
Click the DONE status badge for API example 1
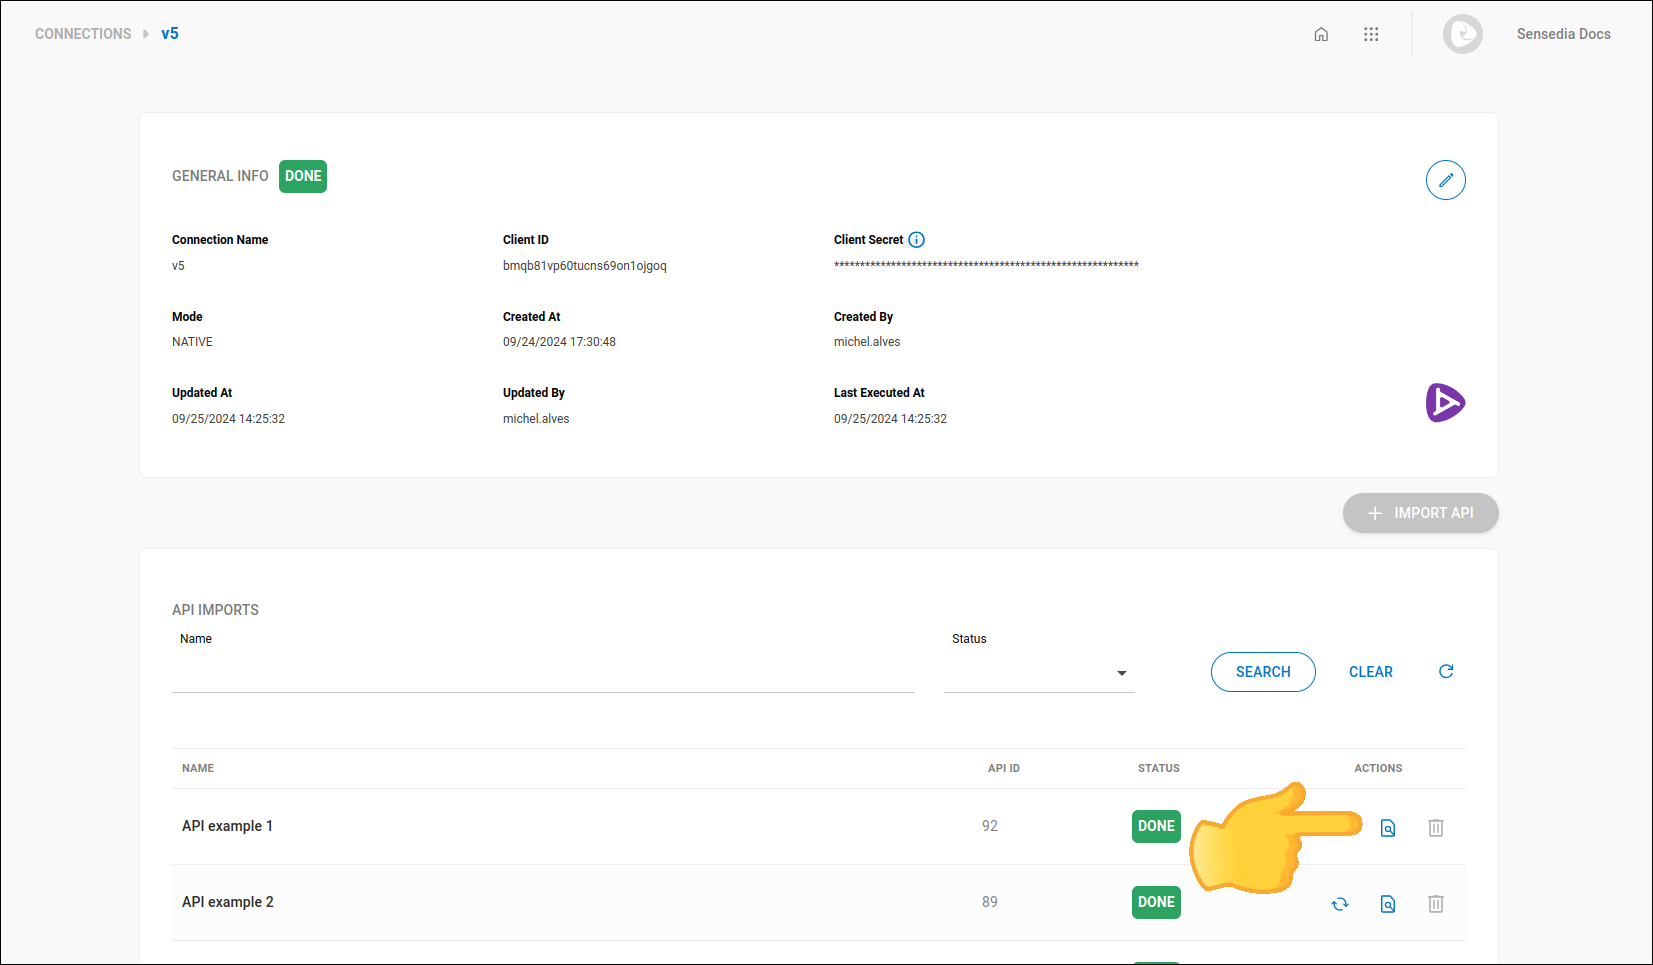(x=1156, y=826)
